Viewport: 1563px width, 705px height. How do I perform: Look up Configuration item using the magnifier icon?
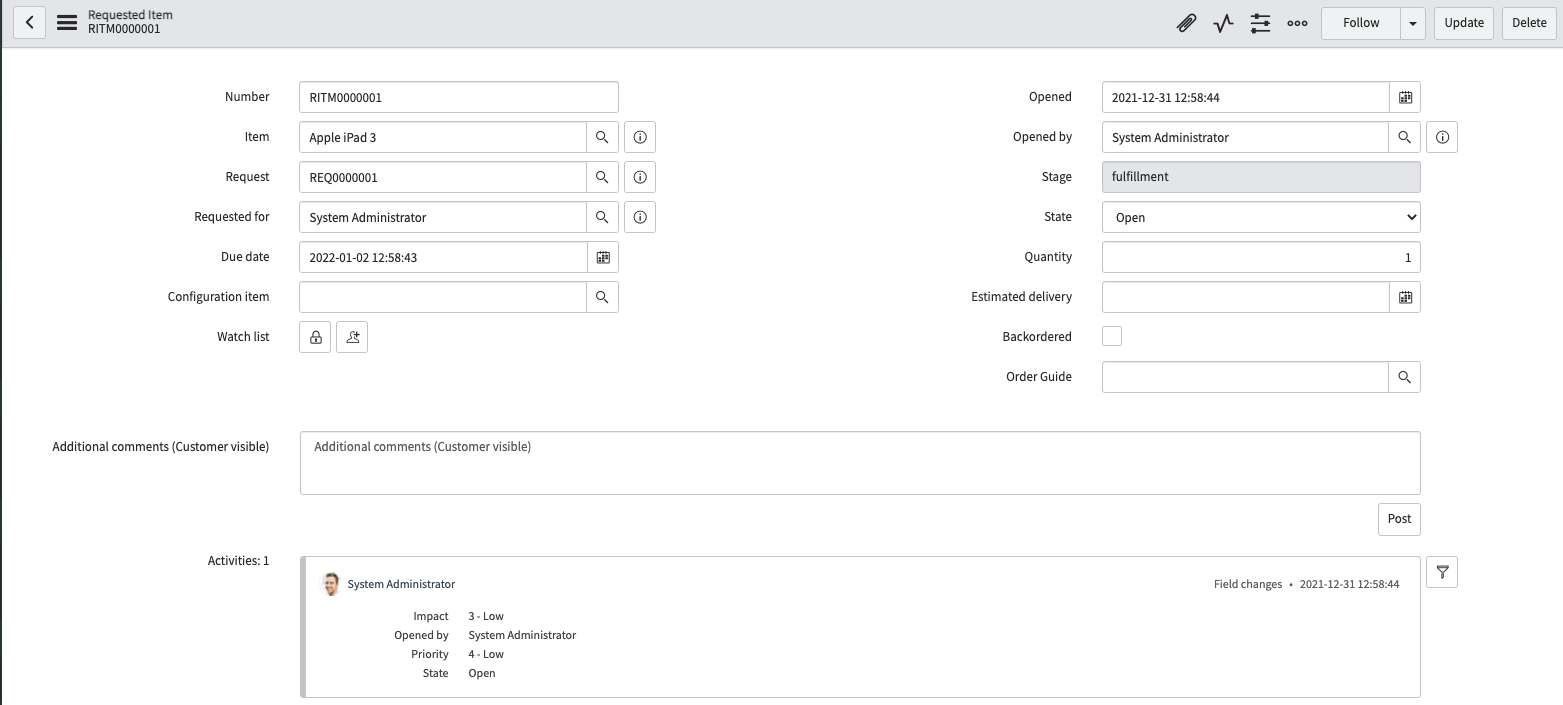(602, 297)
